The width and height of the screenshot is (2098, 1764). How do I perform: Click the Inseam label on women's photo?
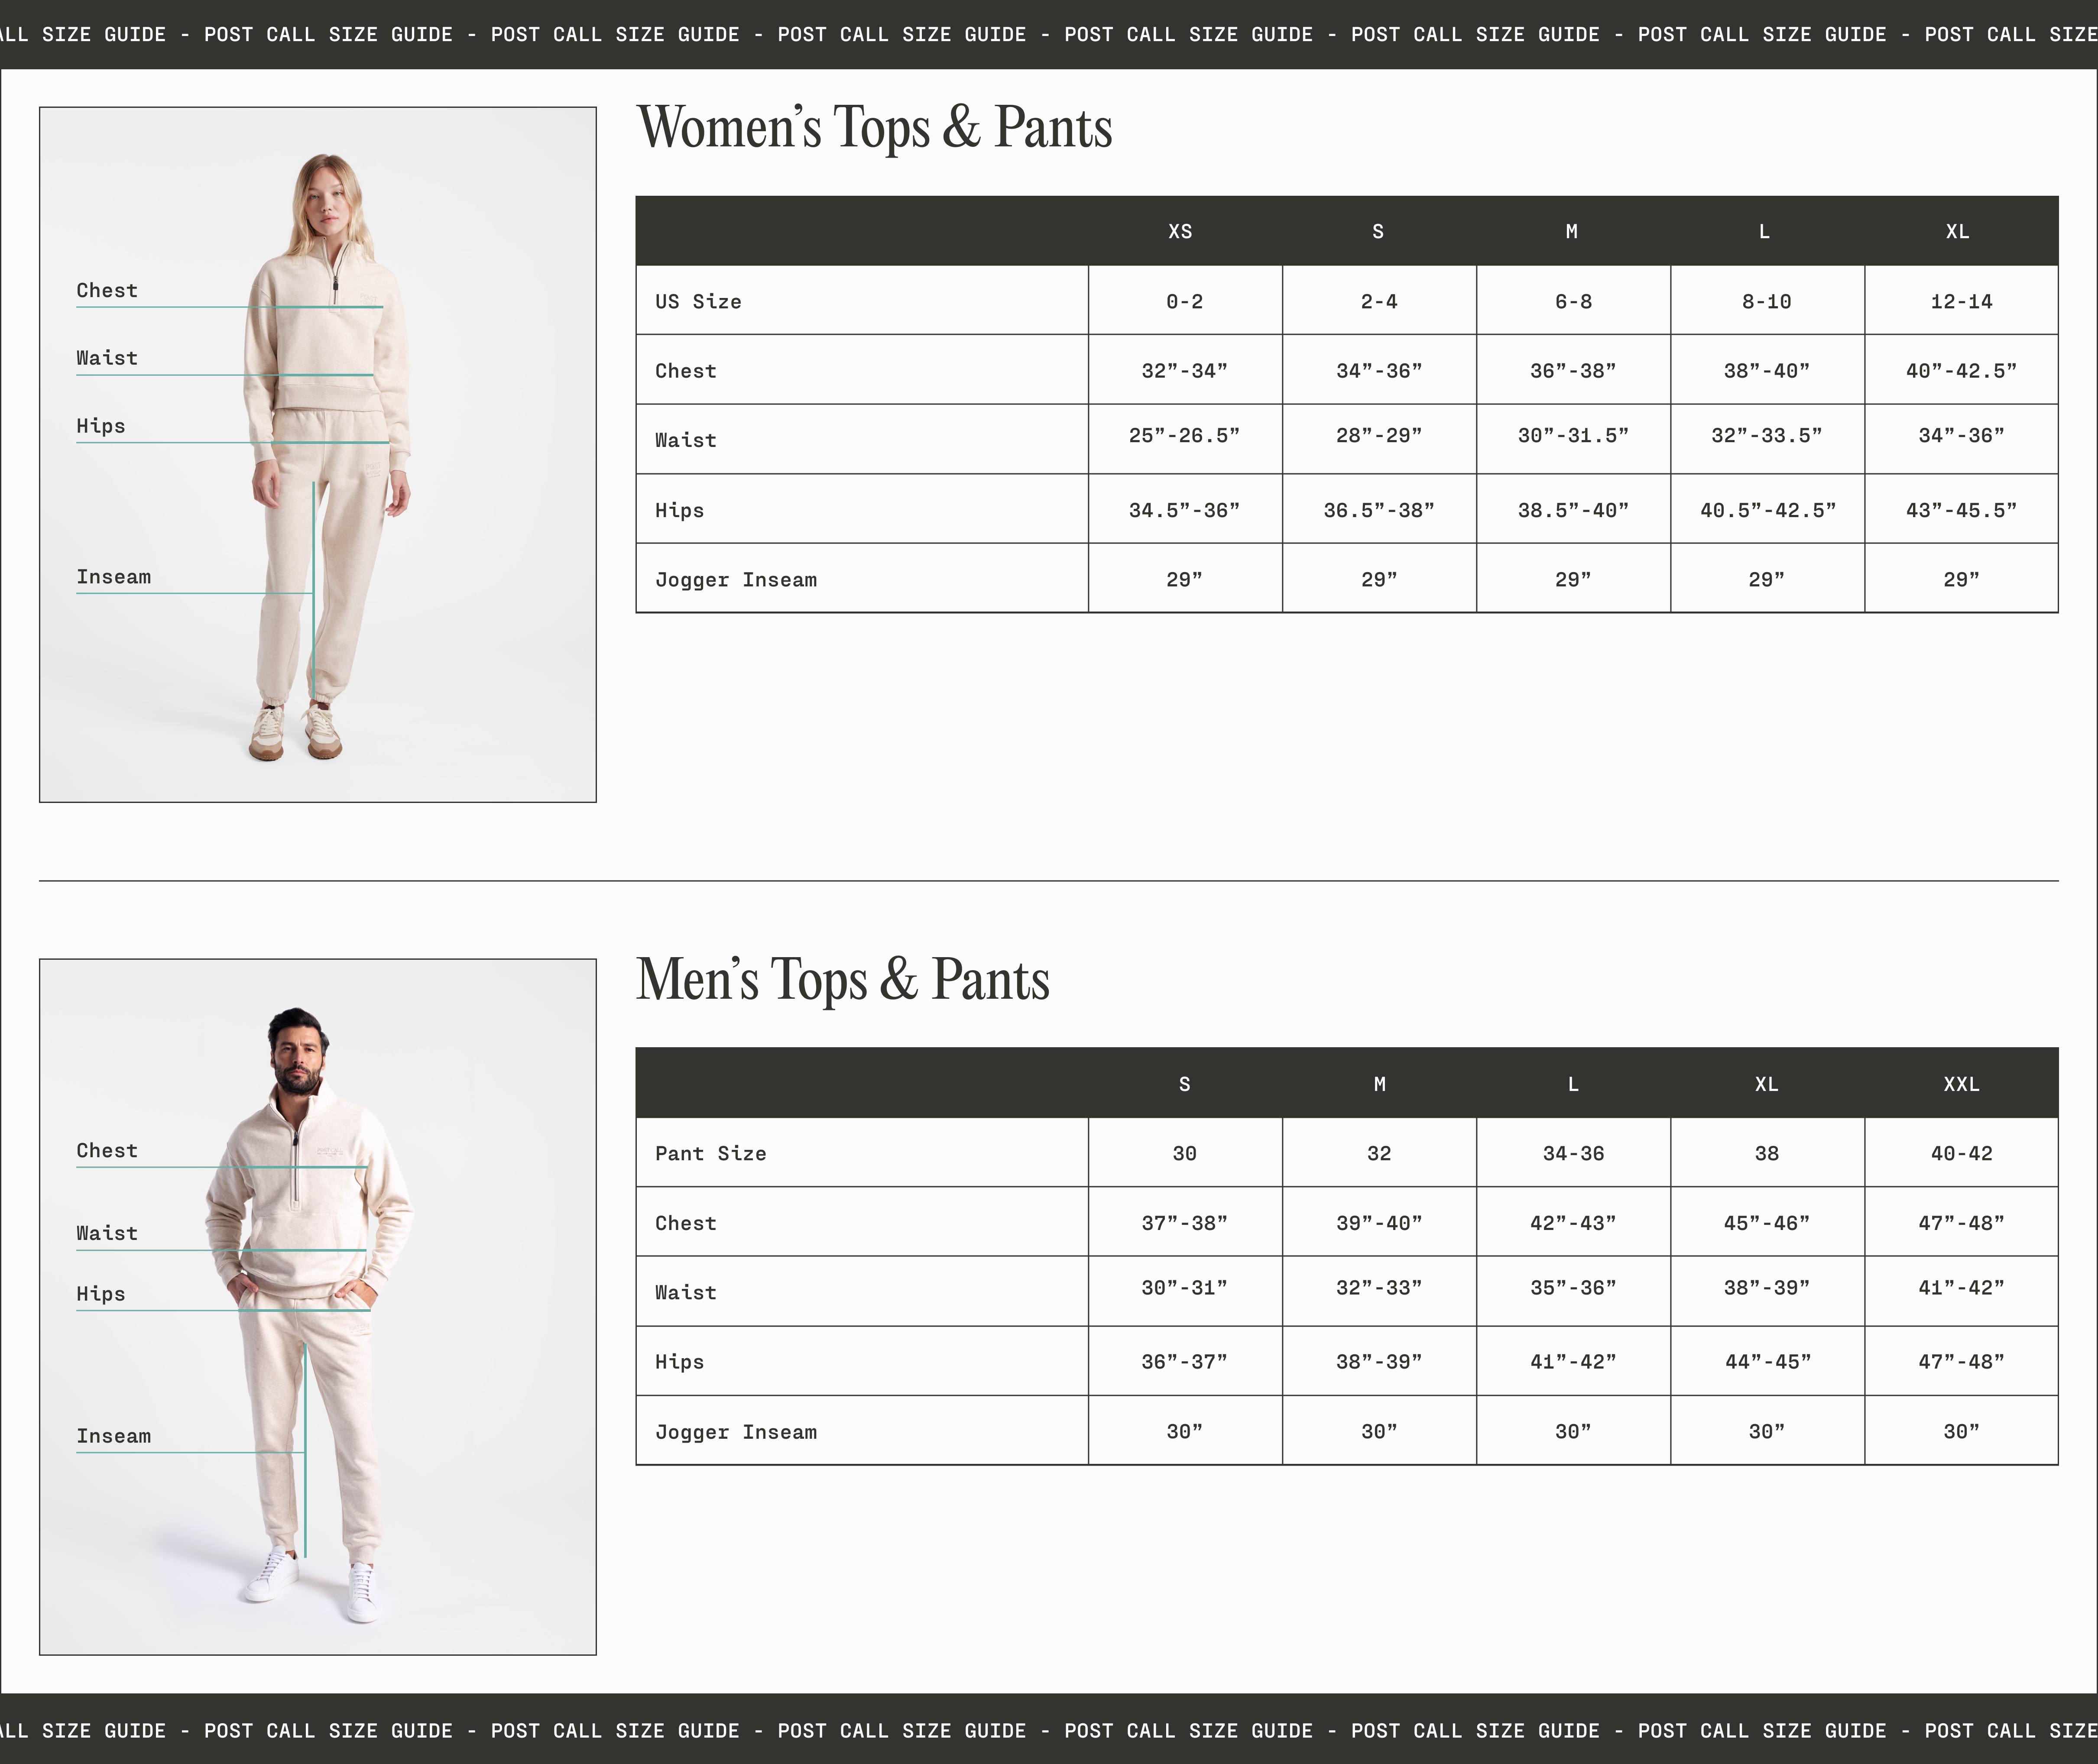click(x=113, y=577)
